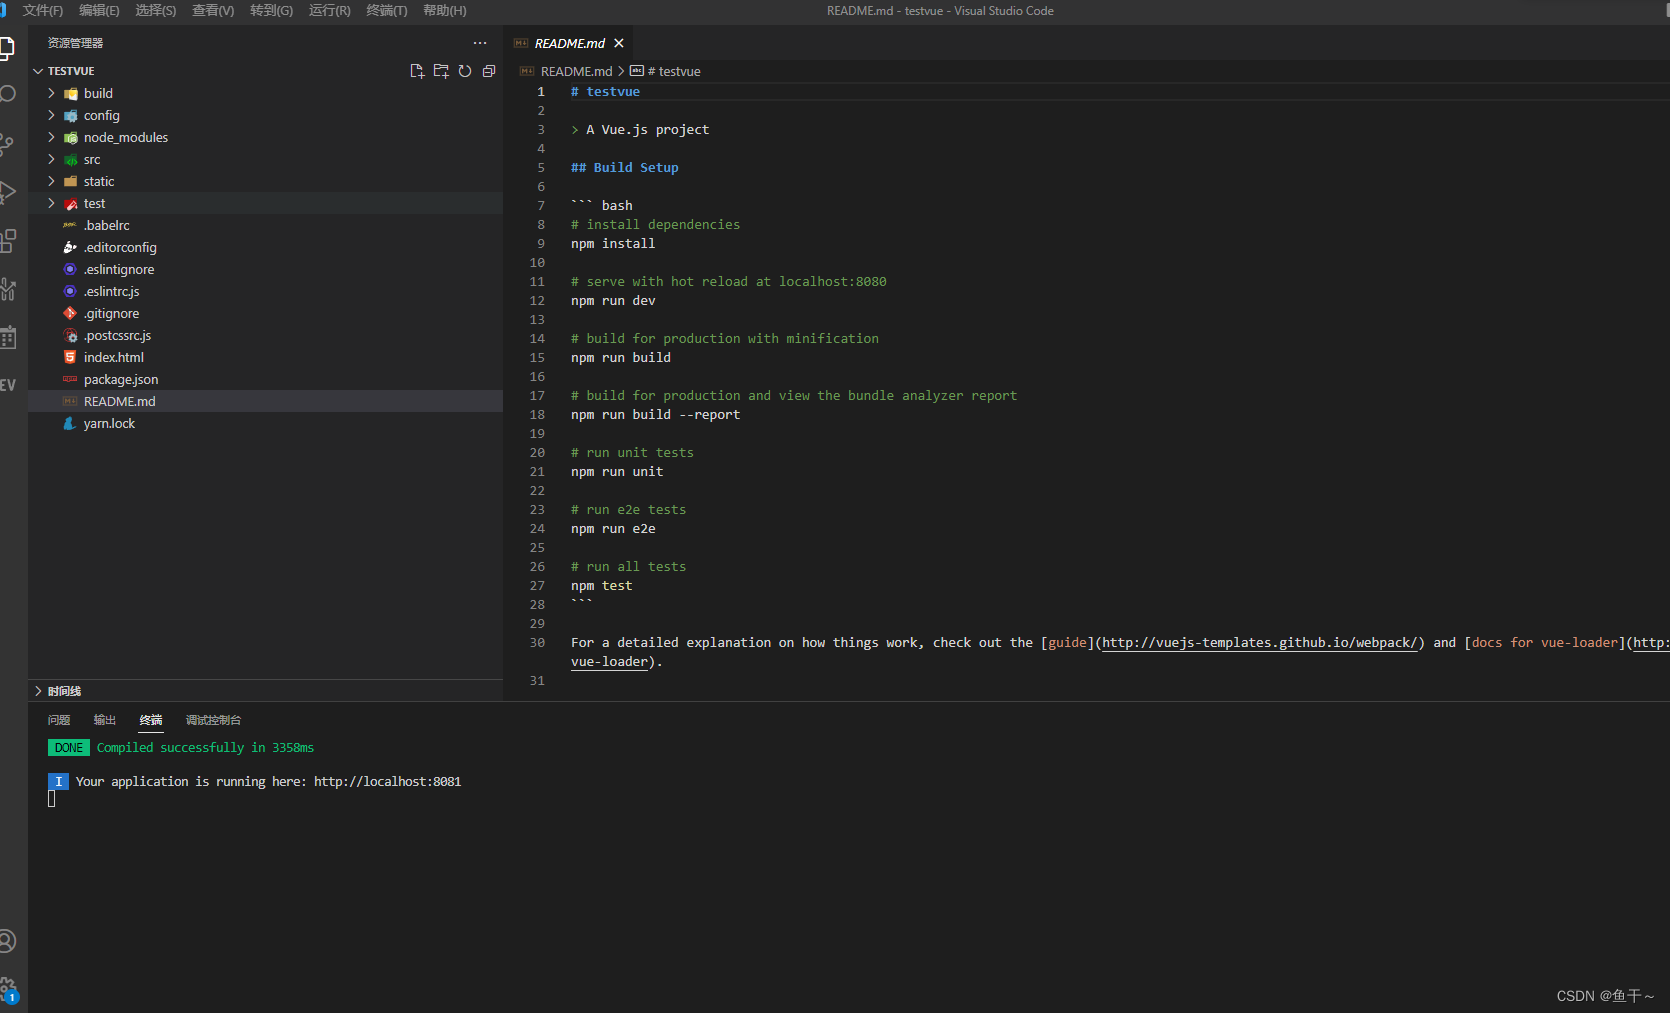Open the 帮助(H) menu

445,10
